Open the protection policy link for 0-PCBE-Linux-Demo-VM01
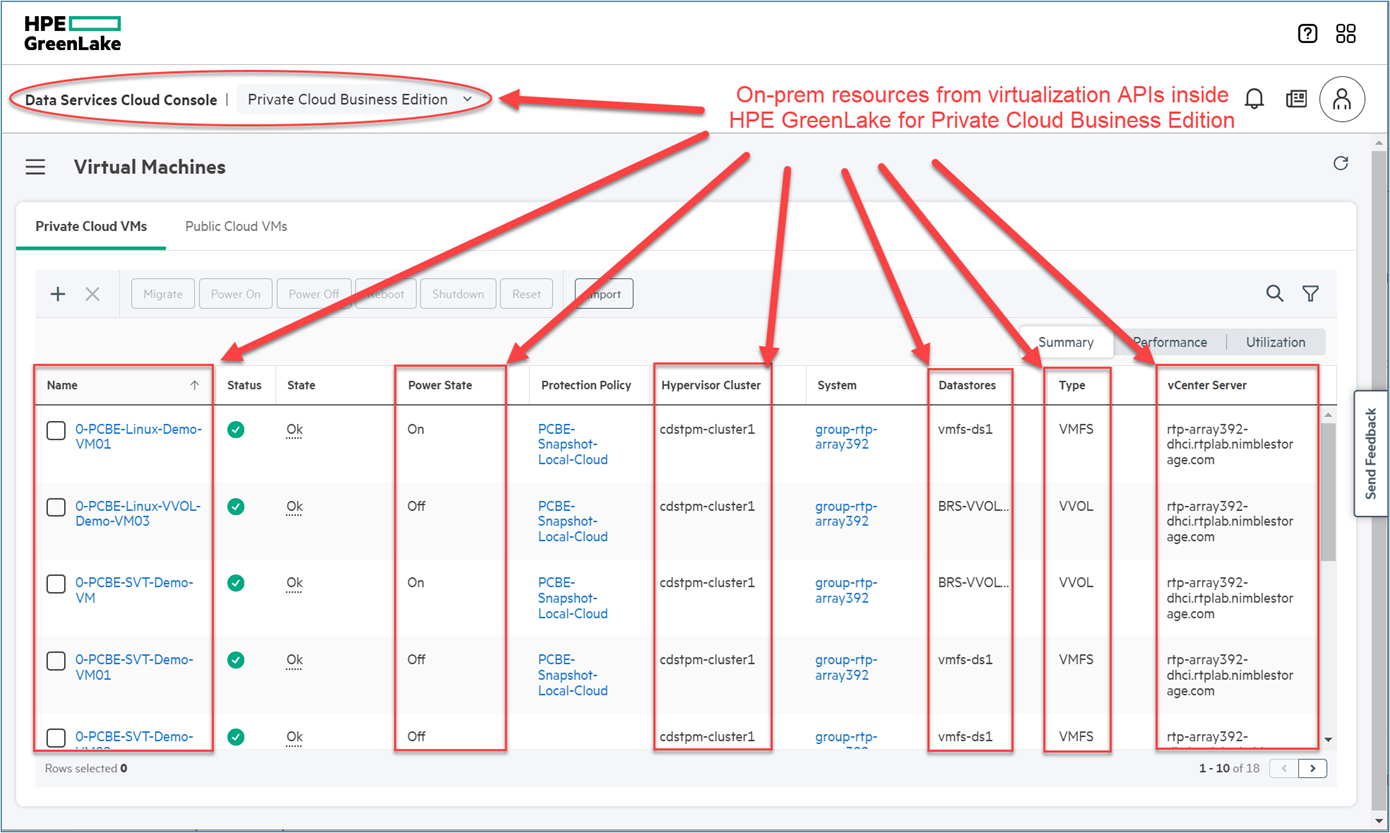The height and width of the screenshot is (833, 1390). click(573, 445)
